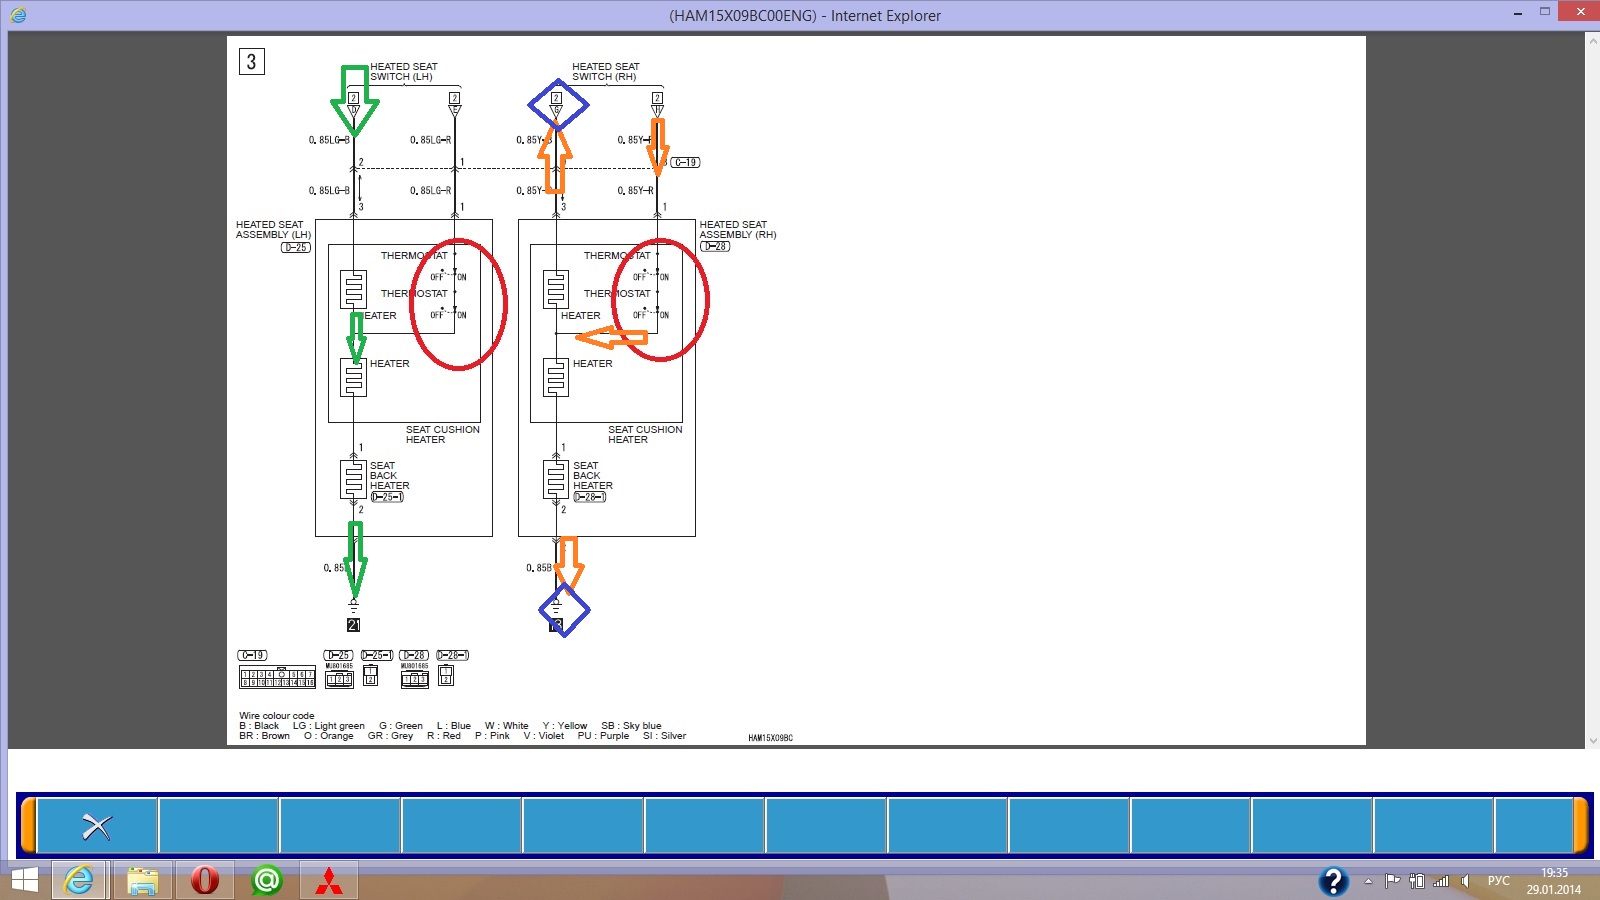1600x900 pixels.
Task: Click the scroll down arrow of the diagram
Action: 1592,741
